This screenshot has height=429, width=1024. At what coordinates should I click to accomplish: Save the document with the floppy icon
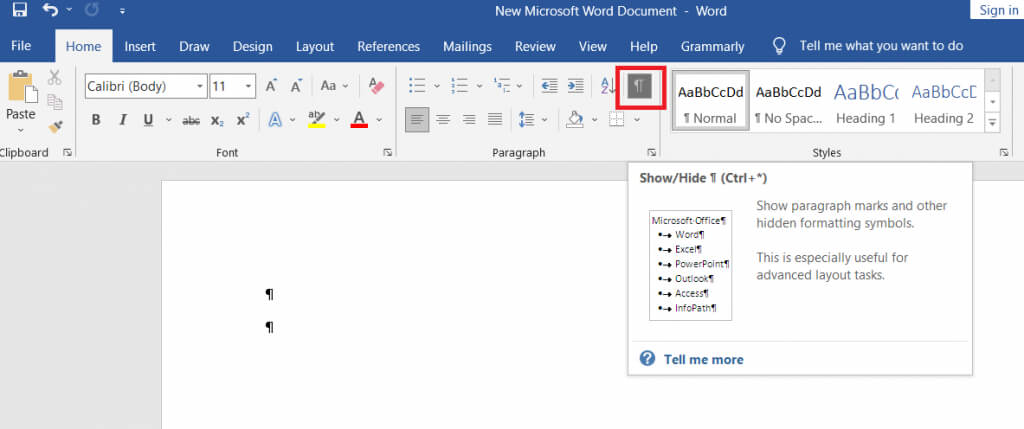coord(20,11)
